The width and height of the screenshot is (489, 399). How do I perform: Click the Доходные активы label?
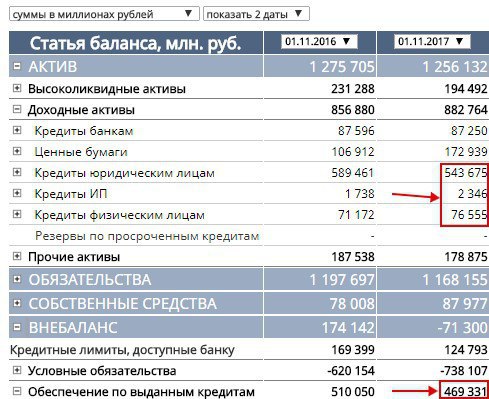click(81, 110)
